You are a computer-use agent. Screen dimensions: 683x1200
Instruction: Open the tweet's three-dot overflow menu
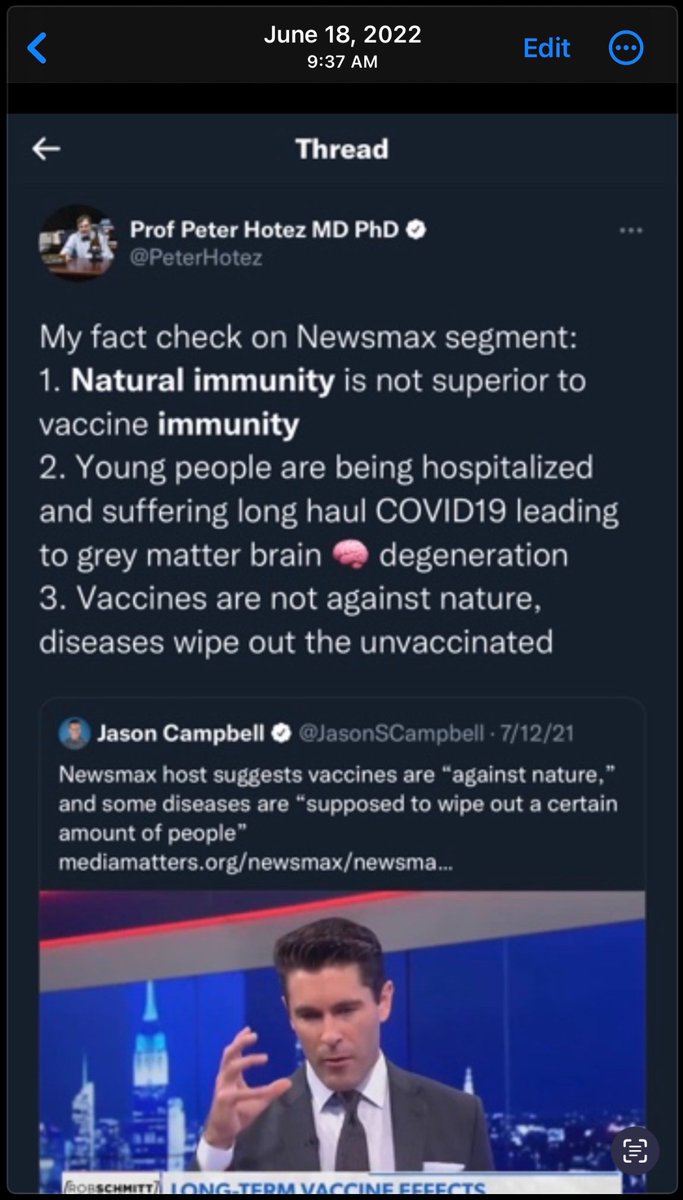630,230
